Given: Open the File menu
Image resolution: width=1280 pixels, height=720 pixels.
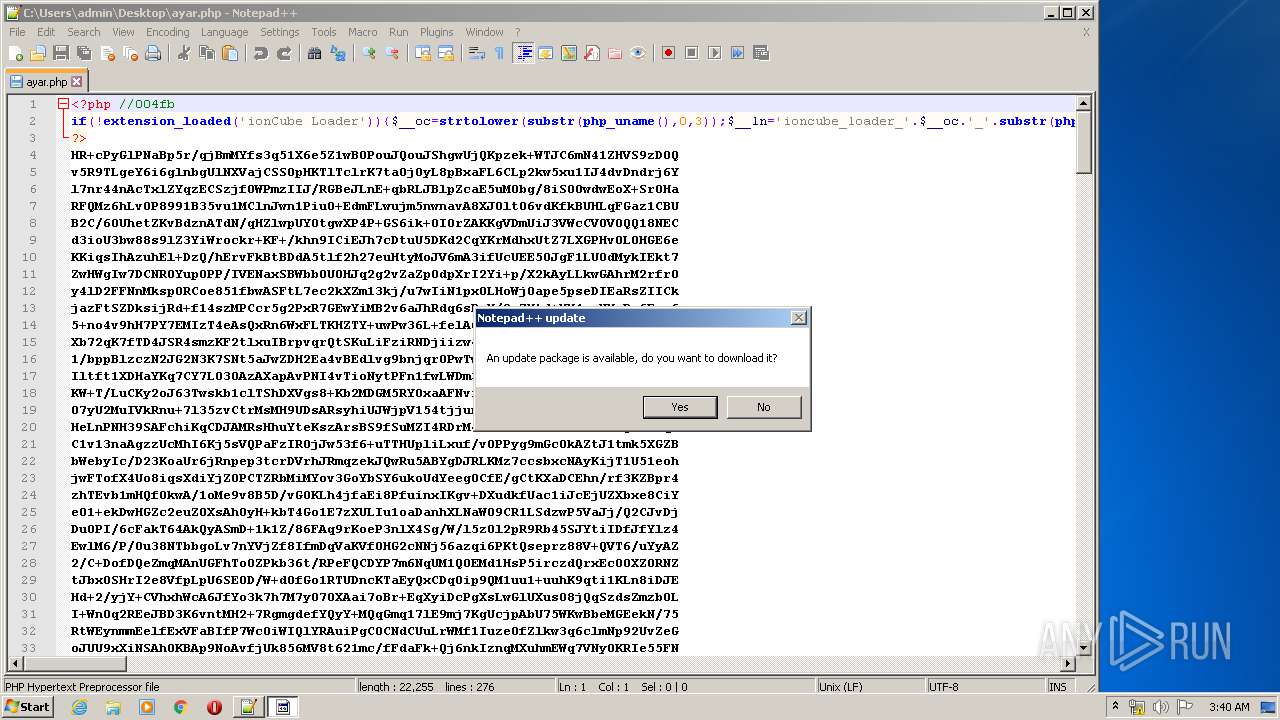Looking at the screenshot, I should tap(17, 32).
